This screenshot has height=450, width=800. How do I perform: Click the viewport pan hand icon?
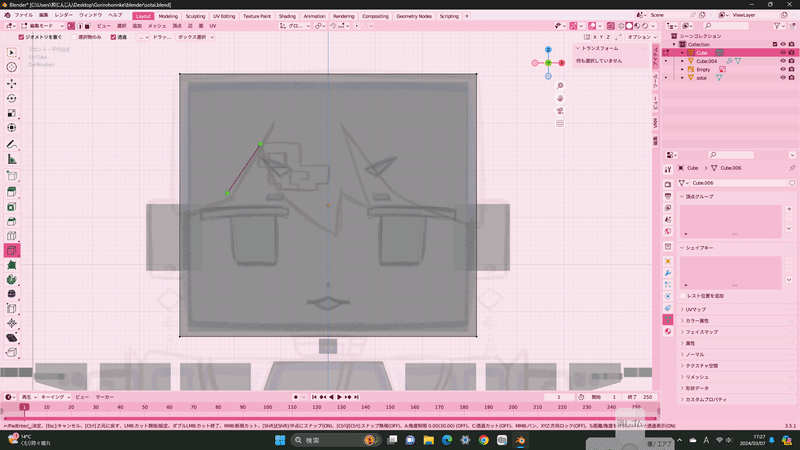pos(560,98)
